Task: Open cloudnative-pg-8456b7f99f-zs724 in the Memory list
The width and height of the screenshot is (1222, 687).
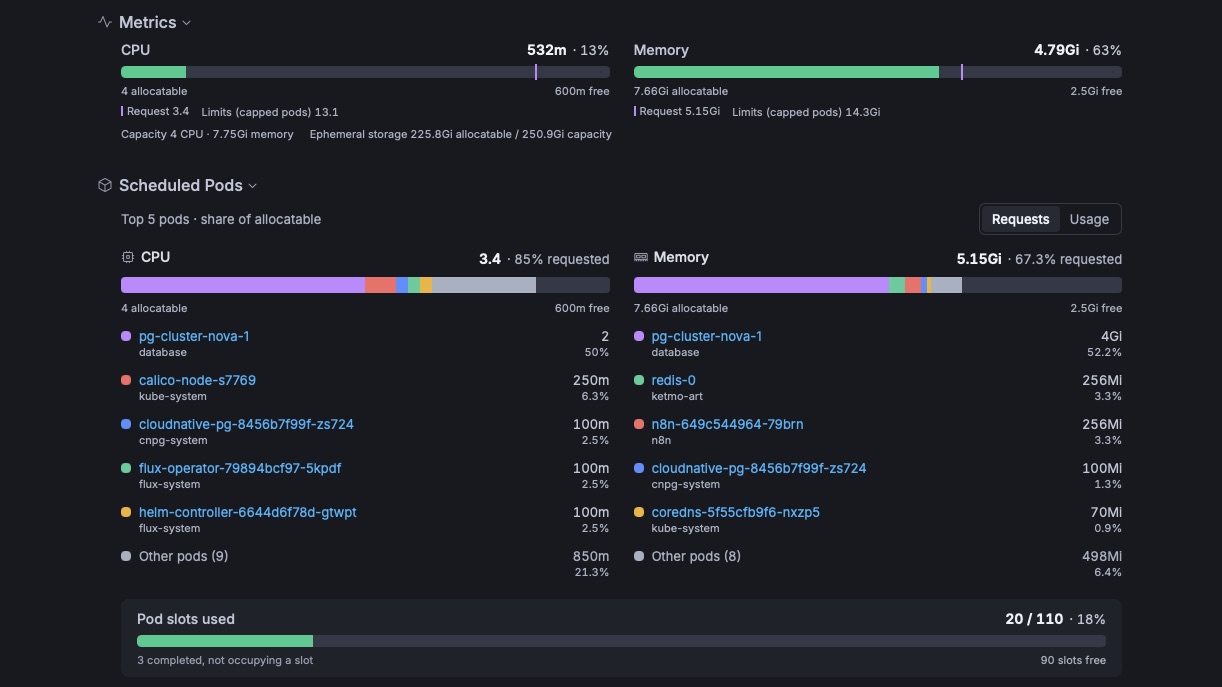Action: click(759, 468)
